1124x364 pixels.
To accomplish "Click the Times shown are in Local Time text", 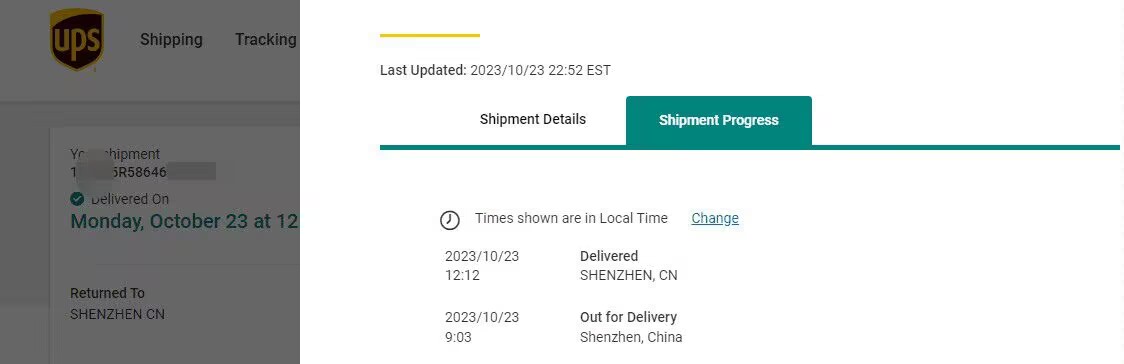I will 571,218.
